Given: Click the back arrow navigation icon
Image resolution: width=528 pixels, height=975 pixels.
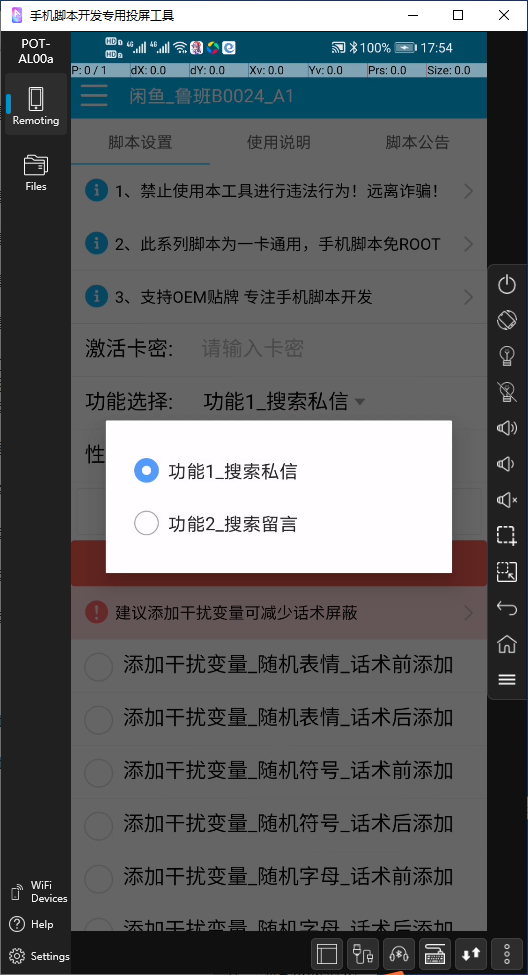Looking at the screenshot, I should pyautogui.click(x=507, y=608).
